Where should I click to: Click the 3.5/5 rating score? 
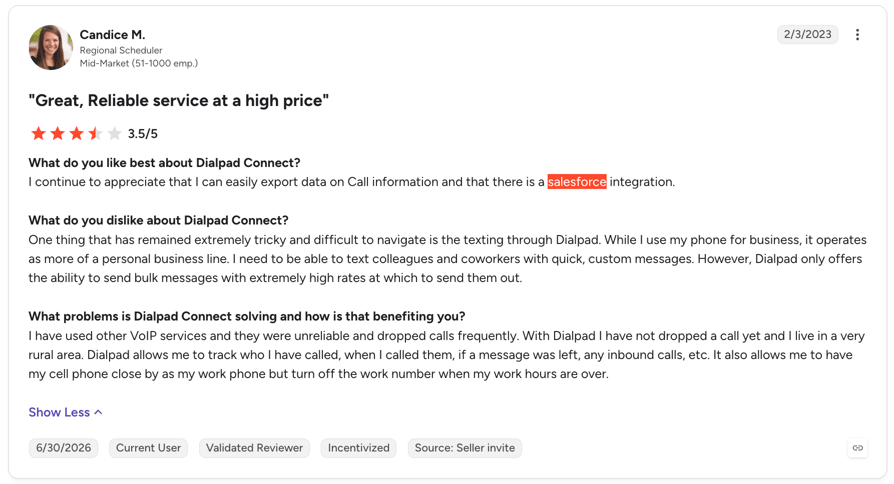tap(143, 134)
